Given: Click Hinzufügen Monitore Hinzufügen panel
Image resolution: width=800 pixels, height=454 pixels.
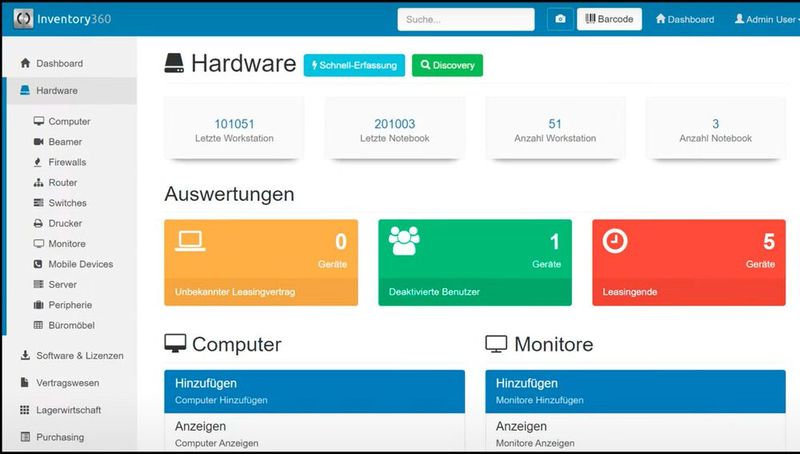Looking at the screenshot, I should pos(635,391).
